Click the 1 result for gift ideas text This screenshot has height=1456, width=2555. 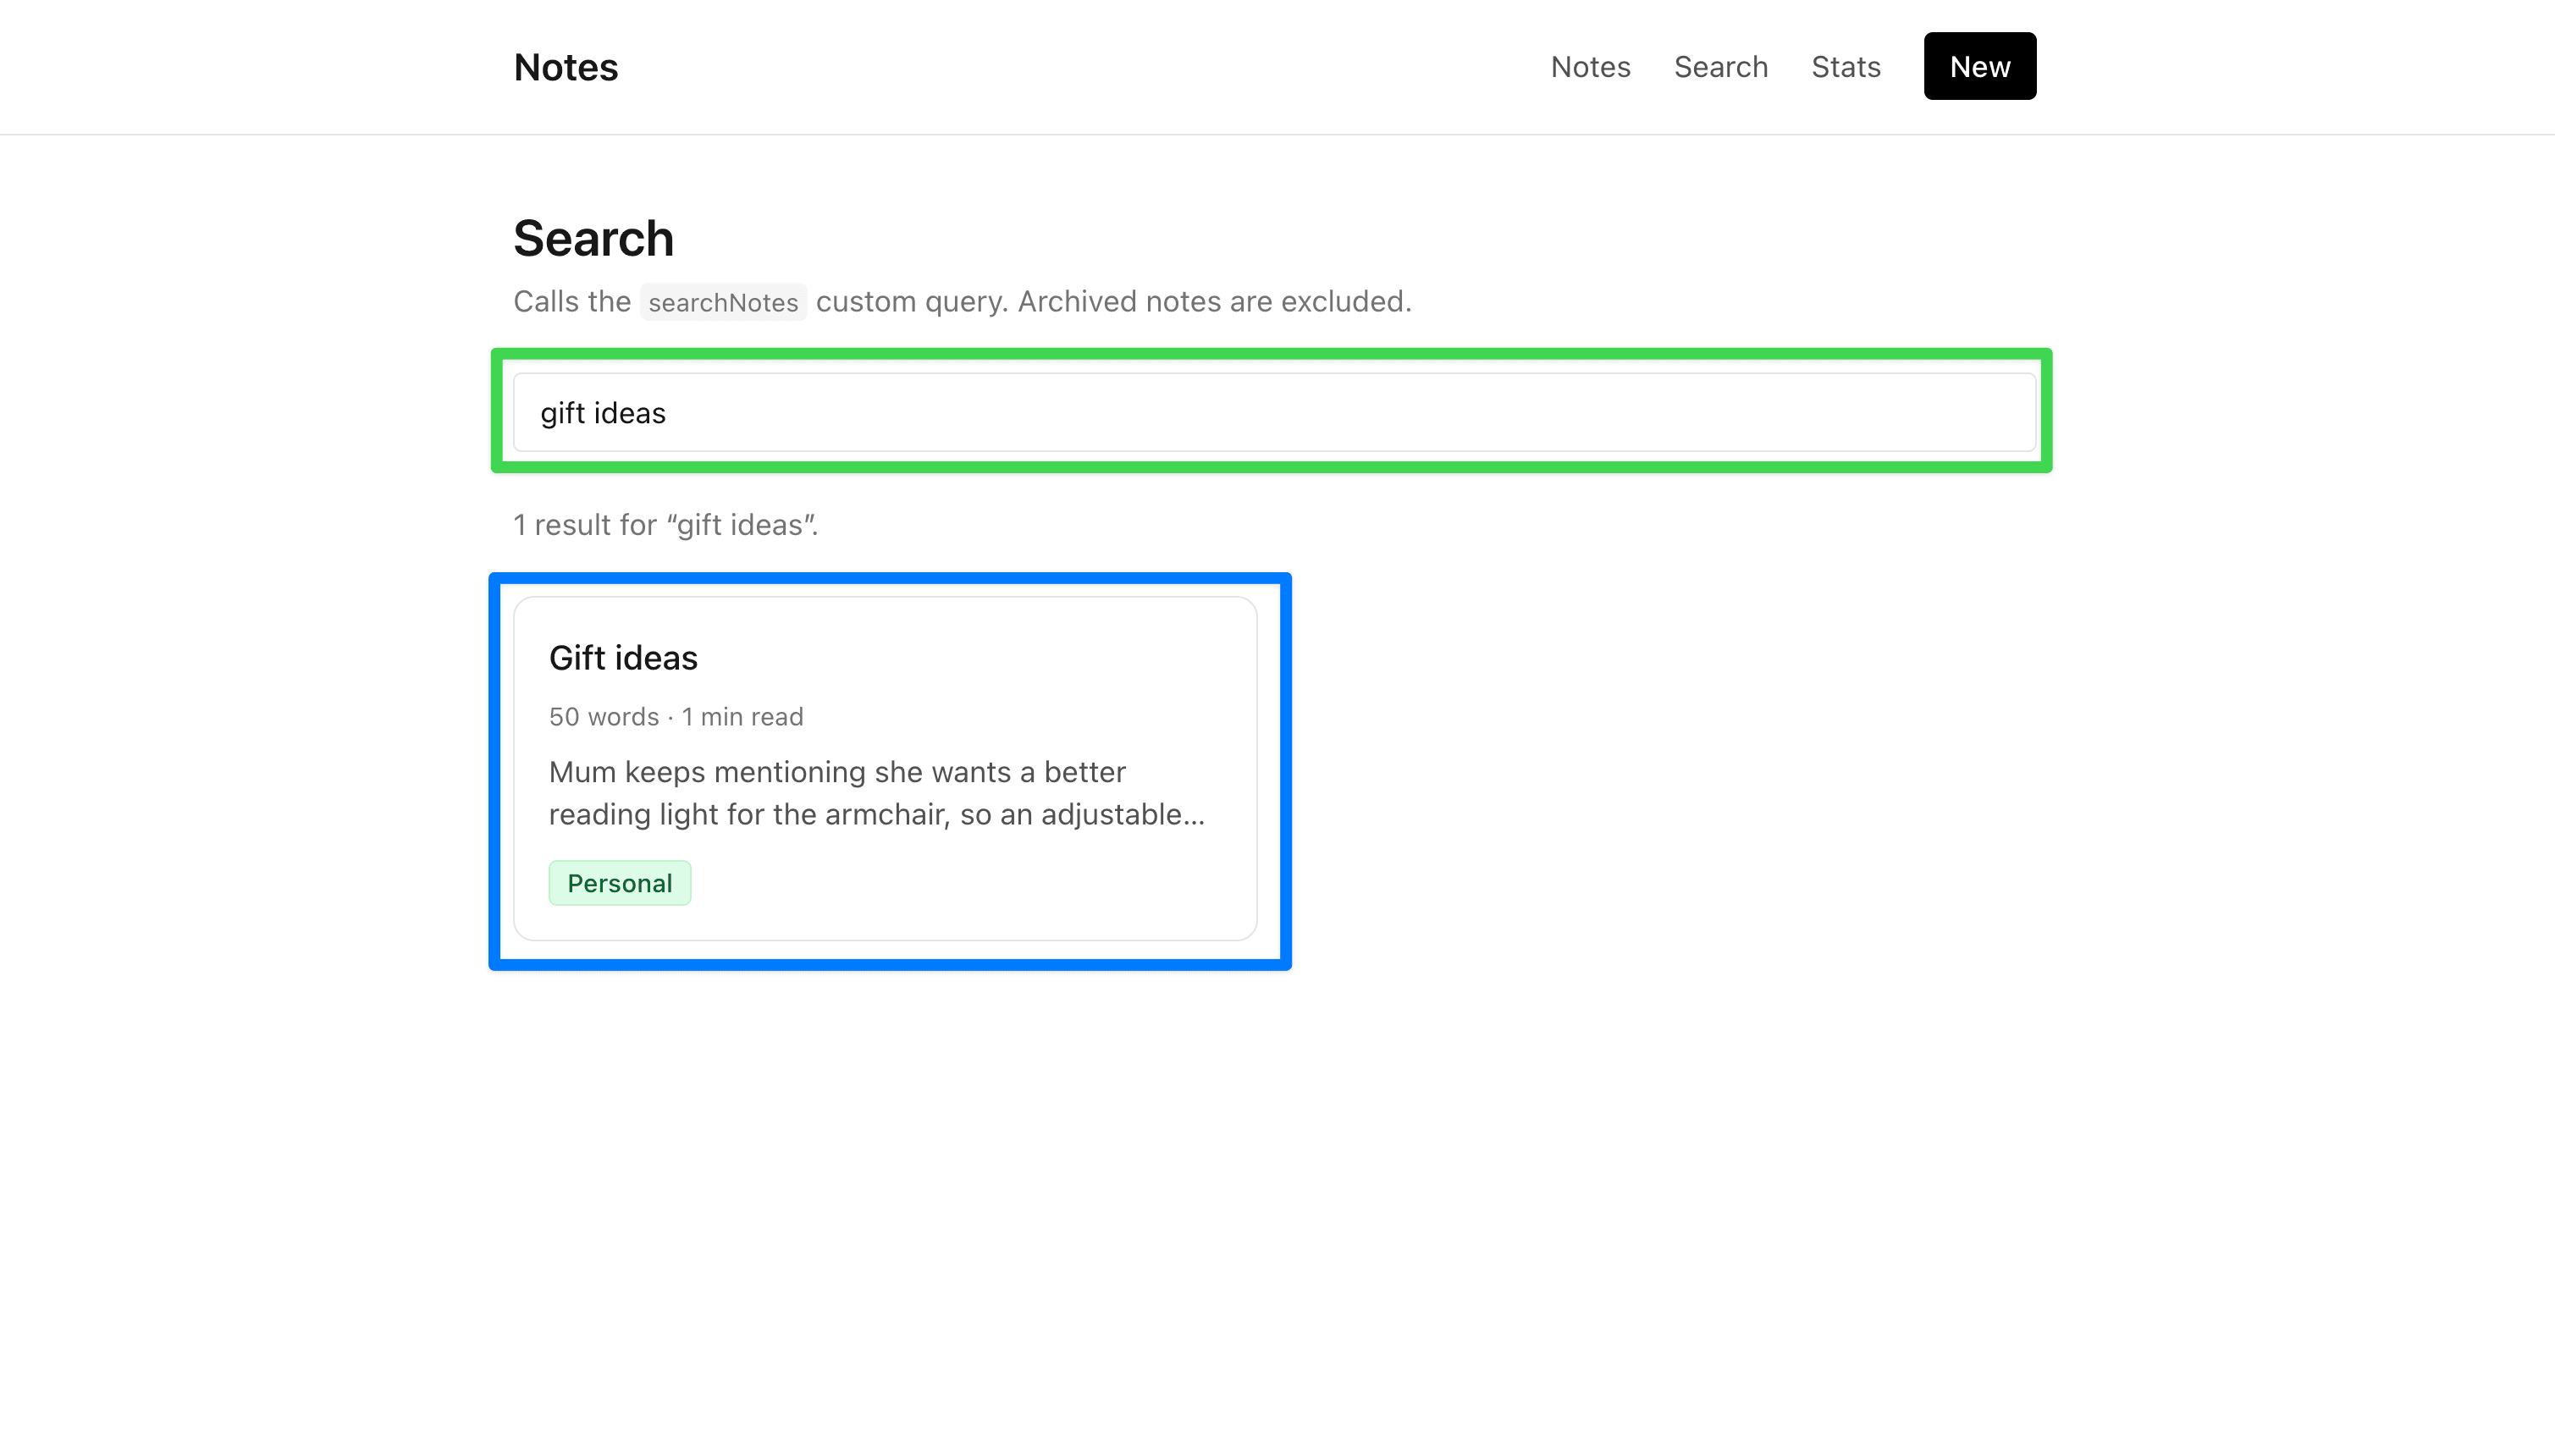[666, 525]
